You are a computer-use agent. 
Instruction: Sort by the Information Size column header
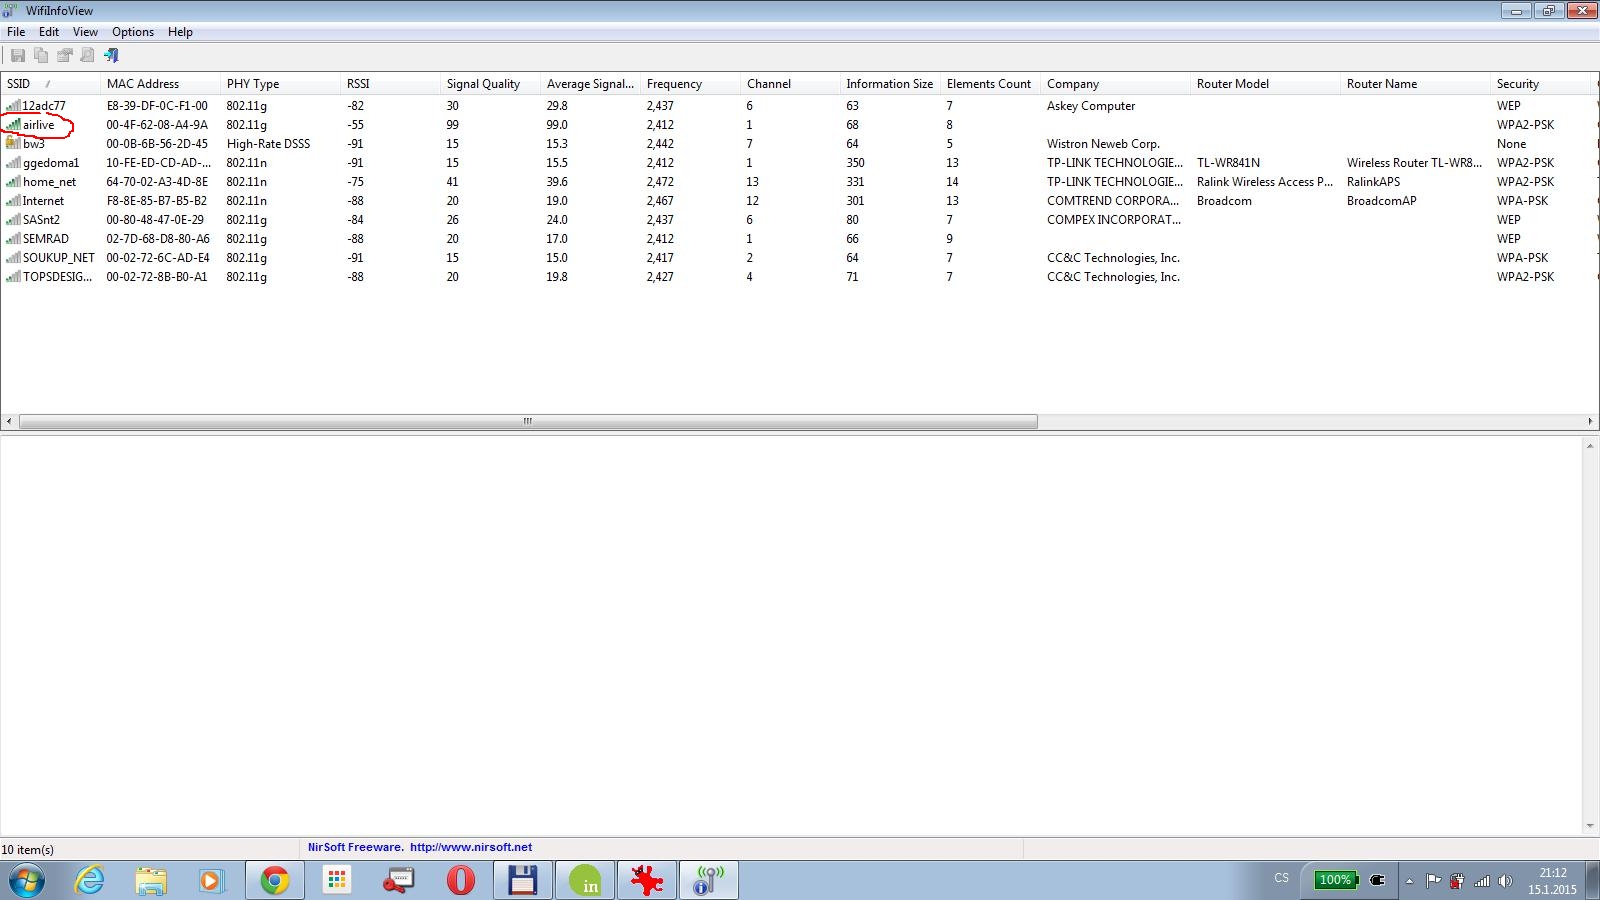point(890,84)
